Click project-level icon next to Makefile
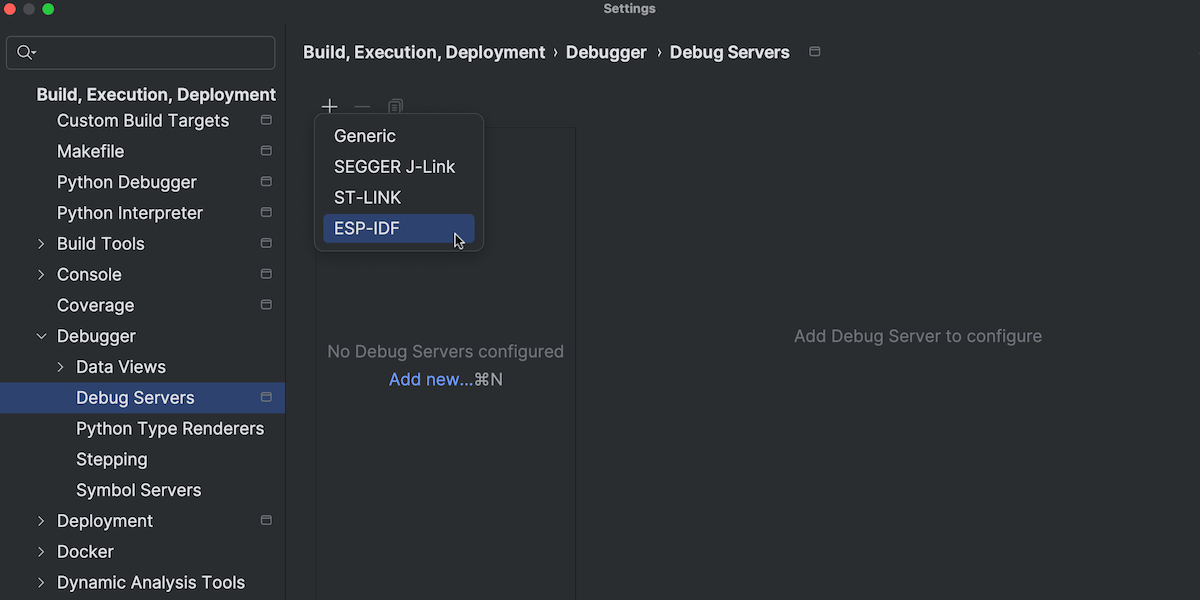The image size is (1200, 600). pos(266,151)
